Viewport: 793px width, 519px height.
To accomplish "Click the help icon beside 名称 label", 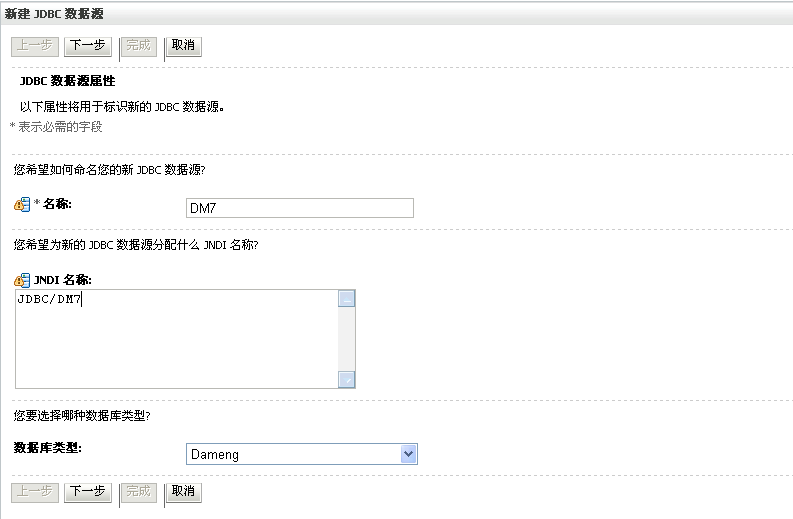I will click(22, 205).
